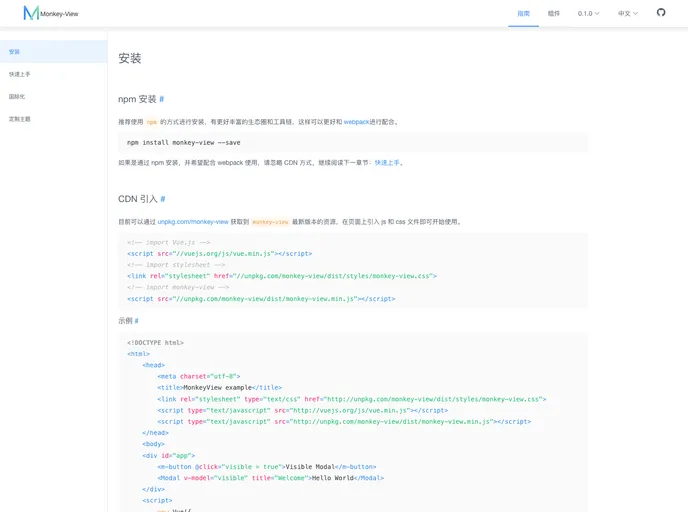
Task: Click the 安装 page heading
Action: [x=130, y=58]
